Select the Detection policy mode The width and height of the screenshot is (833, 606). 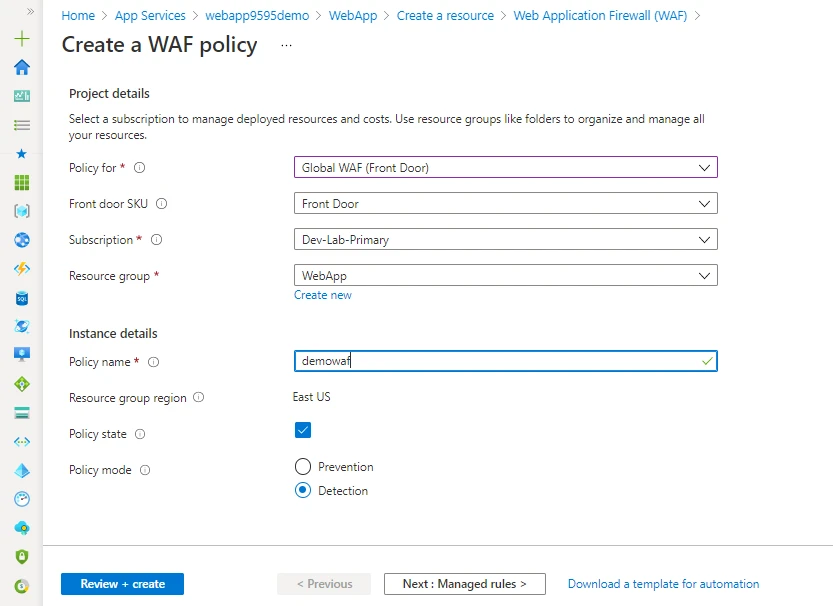[302, 490]
